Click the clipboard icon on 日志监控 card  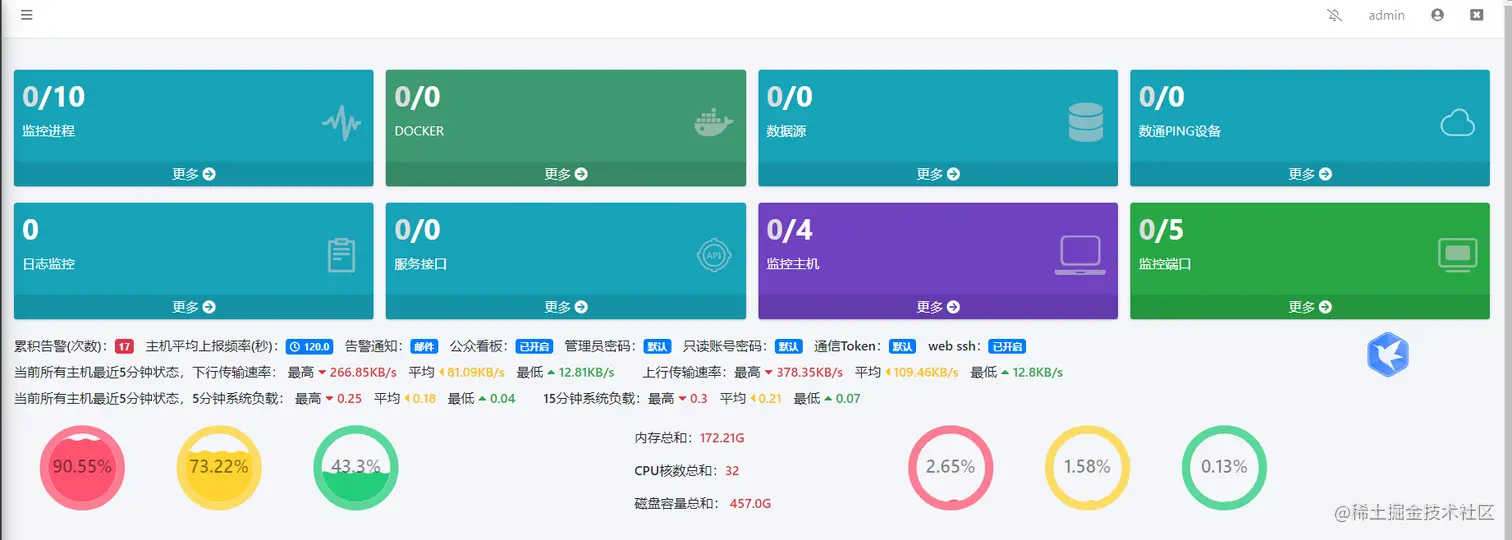click(x=341, y=255)
